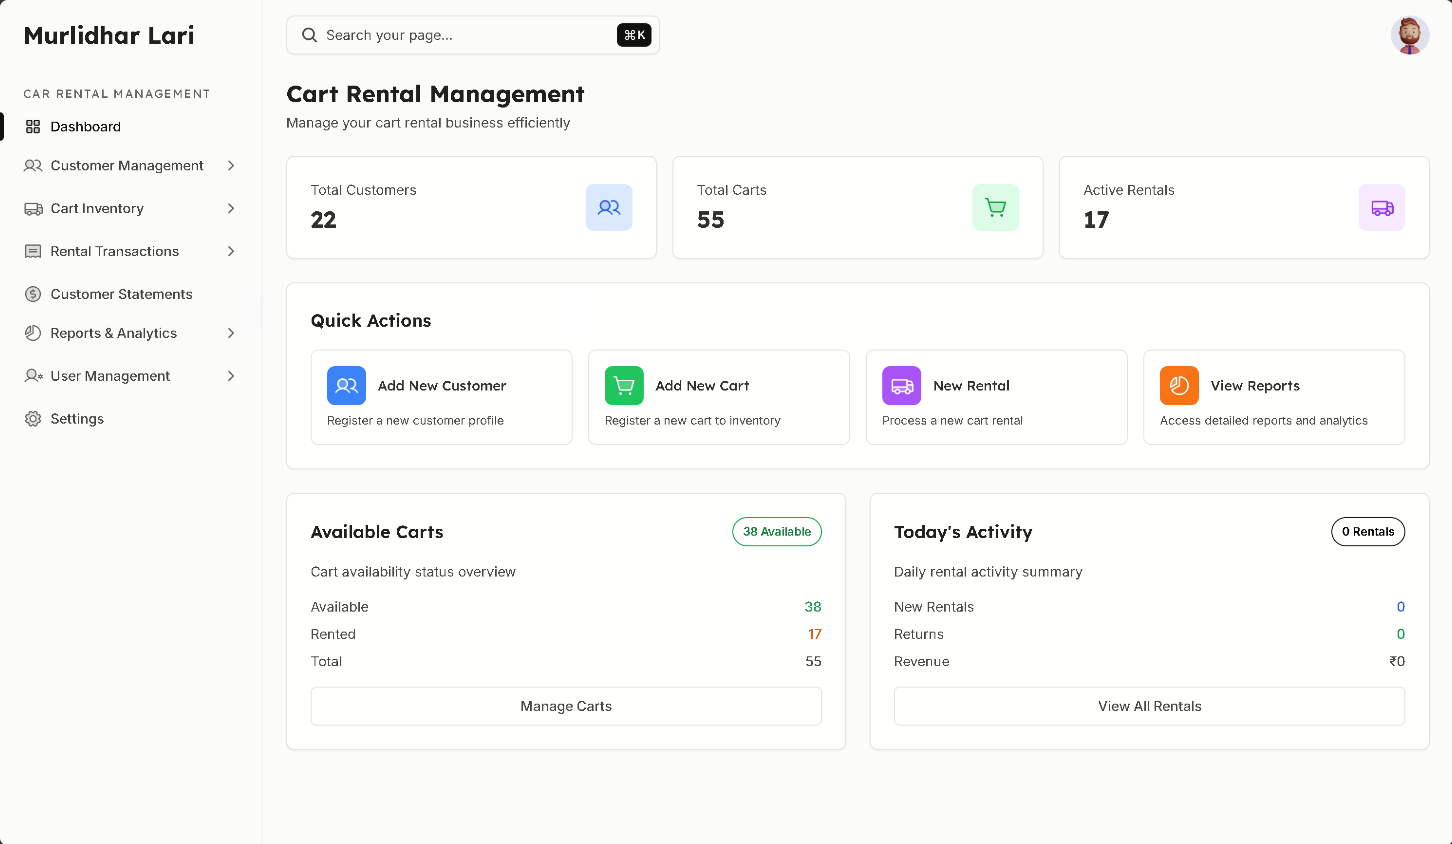
Task: Click the blue Add New Customer icon
Action: (346, 385)
